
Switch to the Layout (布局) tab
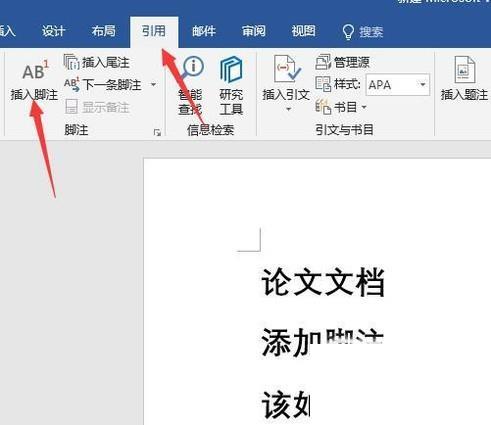104,31
